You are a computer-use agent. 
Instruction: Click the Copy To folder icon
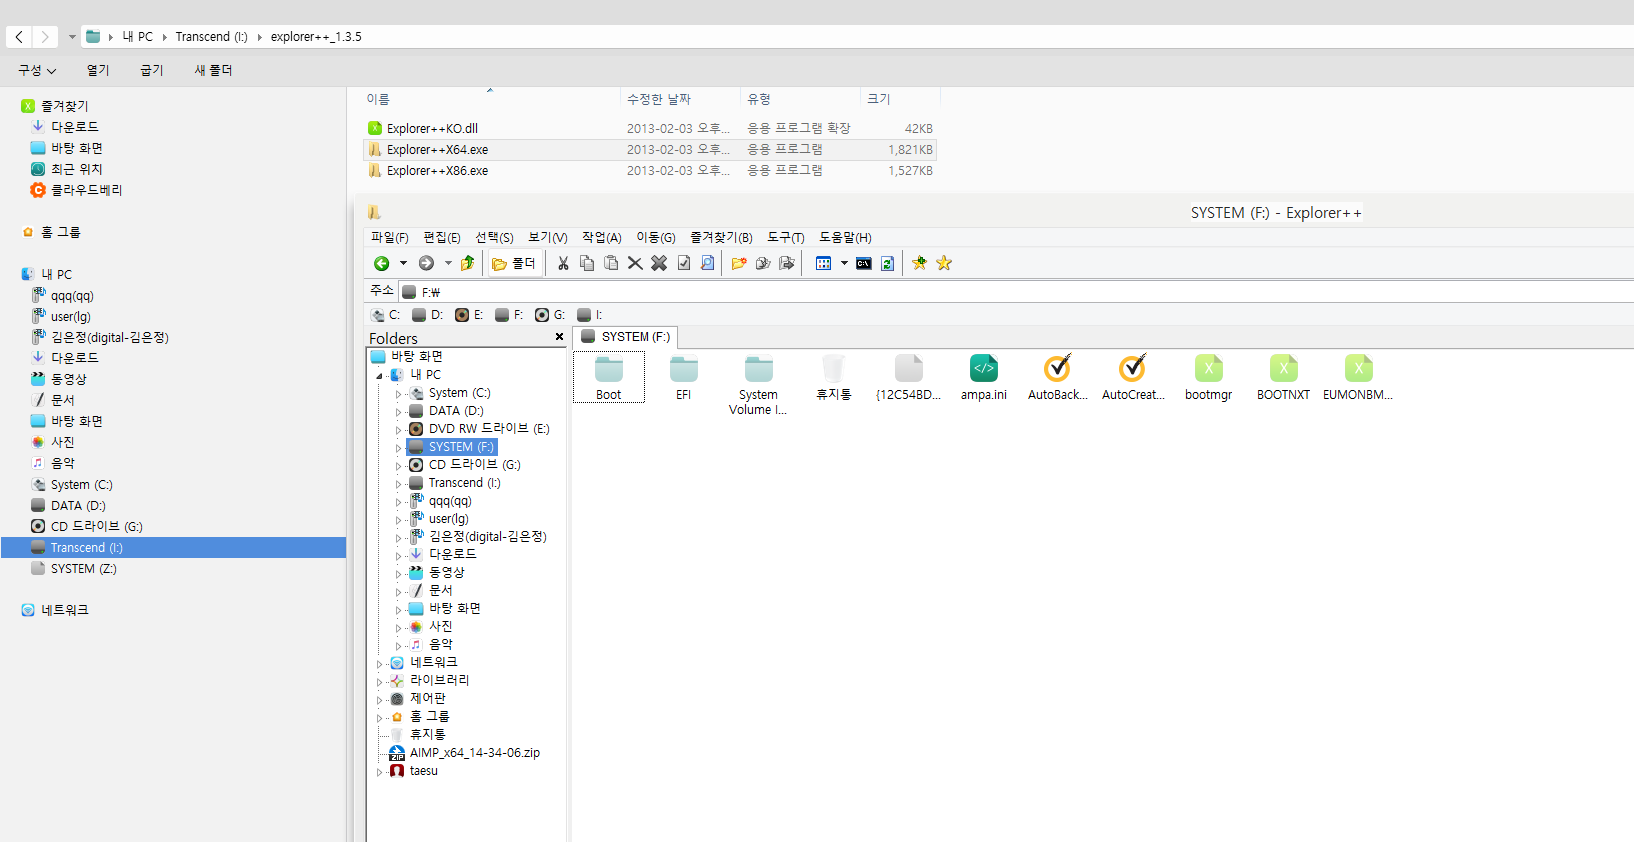pos(763,263)
